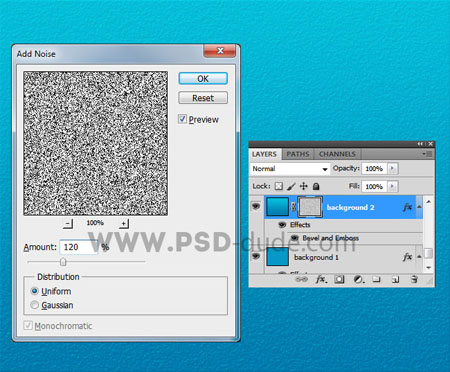Confirm noise with OK button
The width and height of the screenshot is (450, 372).
(203, 79)
